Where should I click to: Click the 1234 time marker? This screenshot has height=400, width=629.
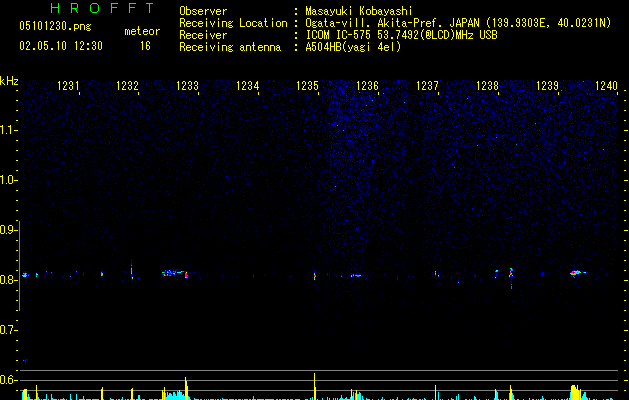pyautogui.click(x=248, y=86)
